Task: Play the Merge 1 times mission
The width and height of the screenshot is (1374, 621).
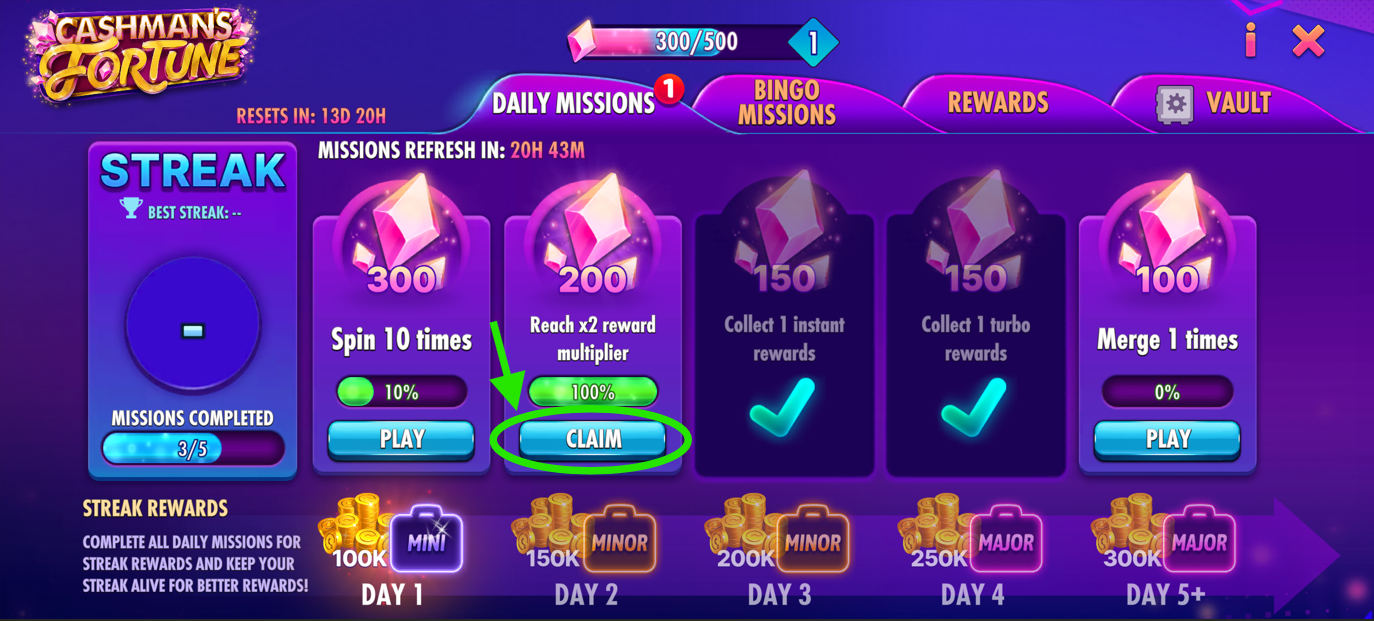Action: tap(1167, 439)
